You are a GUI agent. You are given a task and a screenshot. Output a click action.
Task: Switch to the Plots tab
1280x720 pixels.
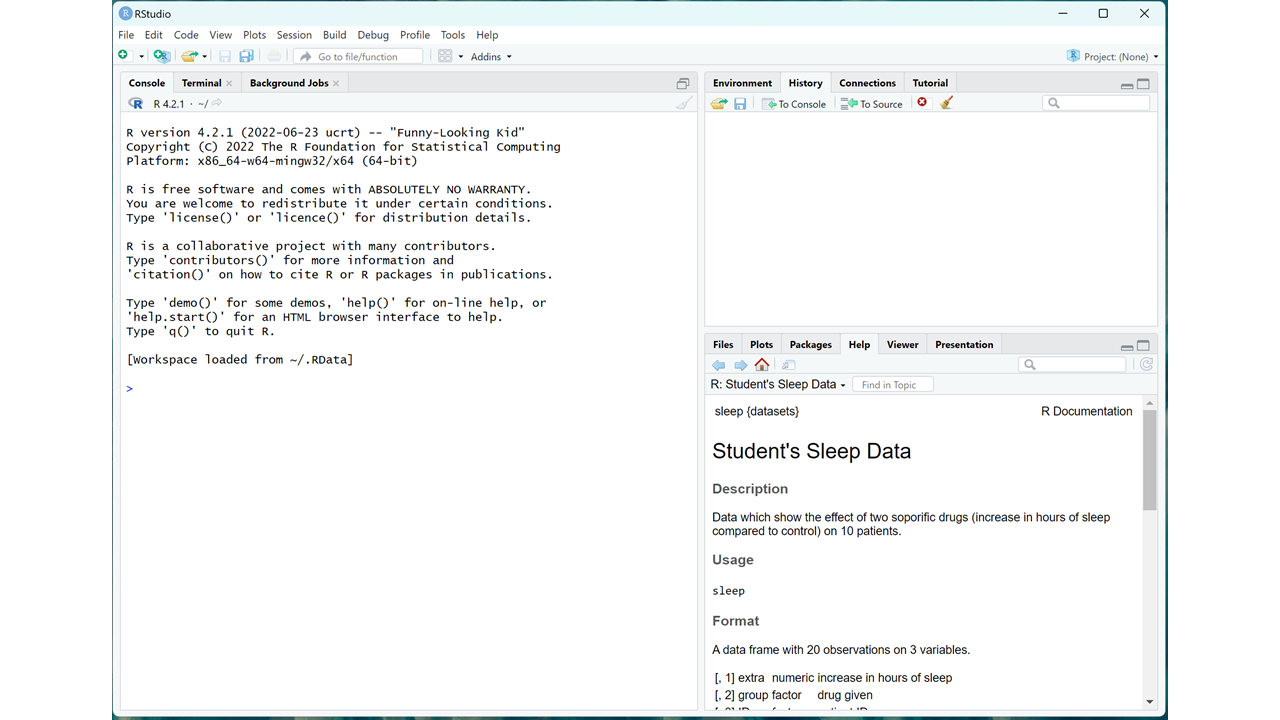761,344
